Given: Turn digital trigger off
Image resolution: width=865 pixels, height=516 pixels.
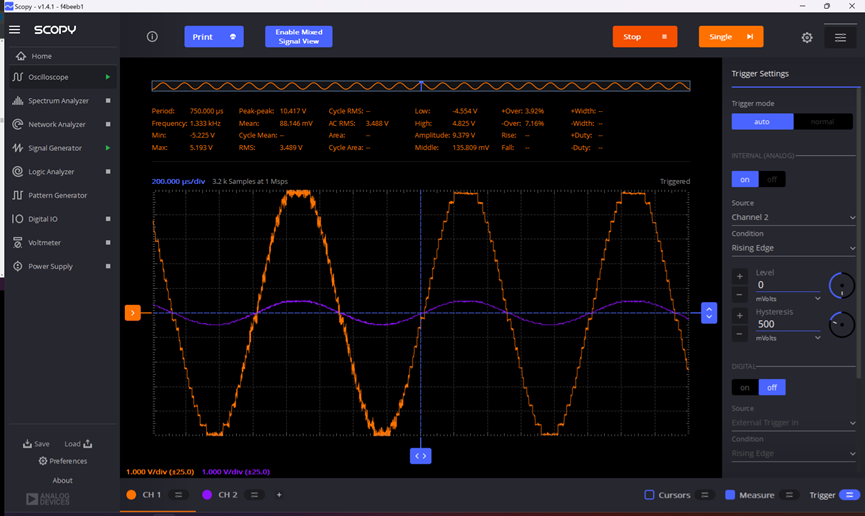Looking at the screenshot, I should pyautogui.click(x=772, y=388).
